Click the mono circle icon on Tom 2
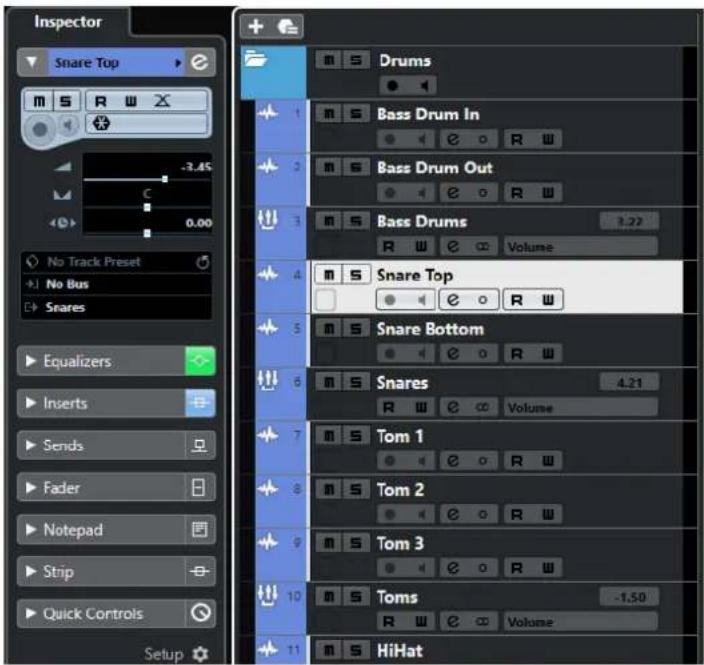This screenshot has height=665, width=704. coord(483,515)
